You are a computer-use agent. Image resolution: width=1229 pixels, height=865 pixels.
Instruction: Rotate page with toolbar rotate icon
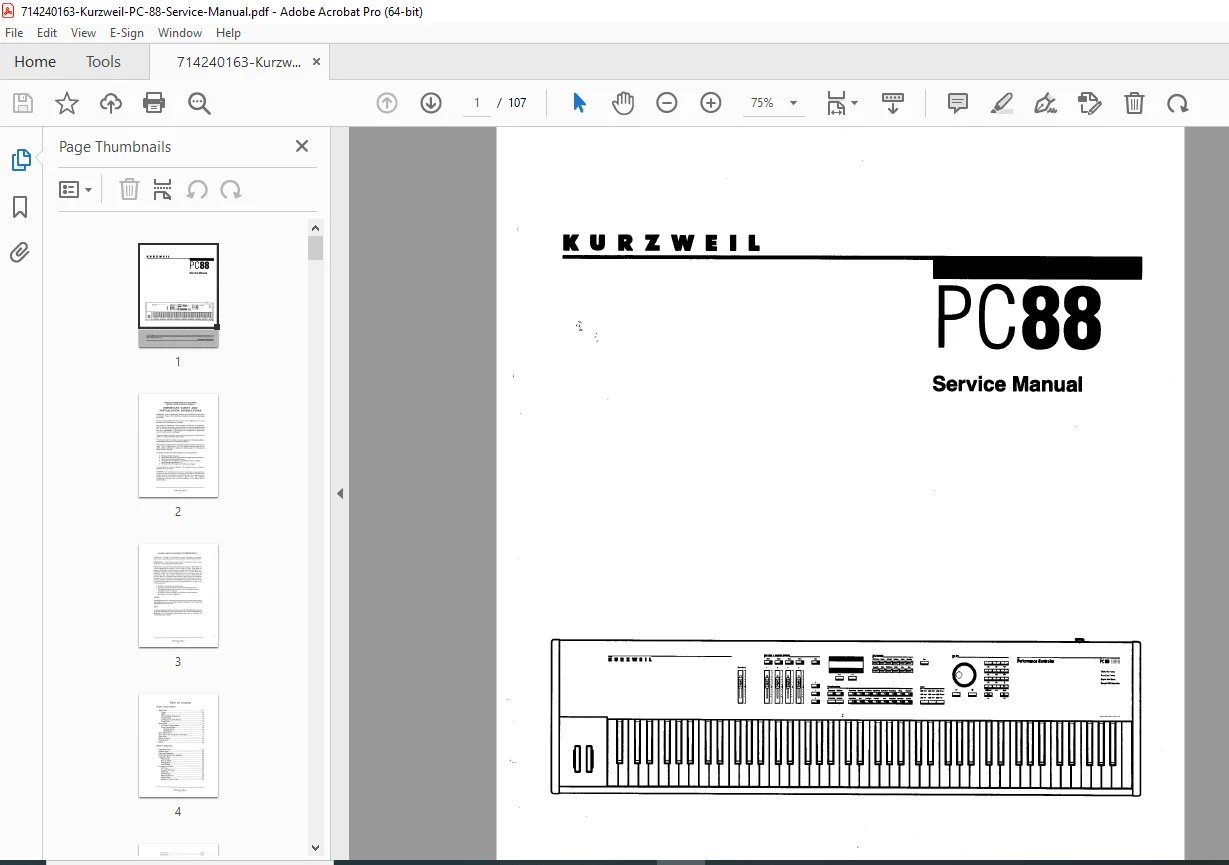1178,103
